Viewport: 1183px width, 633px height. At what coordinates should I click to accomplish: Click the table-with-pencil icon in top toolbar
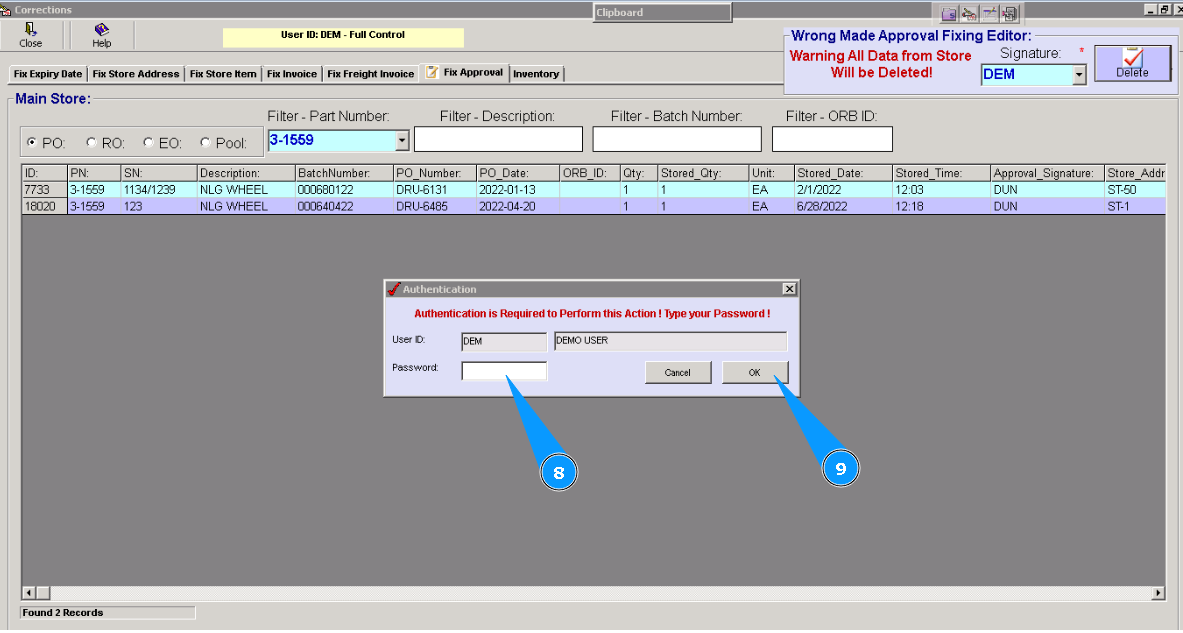pos(988,14)
